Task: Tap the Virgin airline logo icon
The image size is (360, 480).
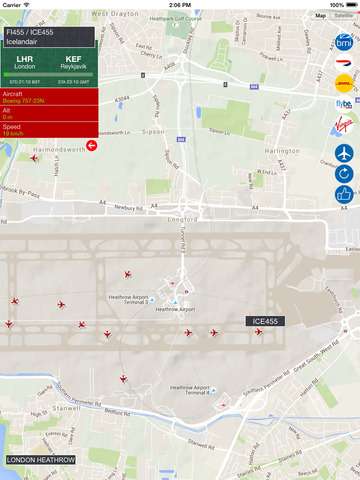Action: pyautogui.click(x=344, y=125)
